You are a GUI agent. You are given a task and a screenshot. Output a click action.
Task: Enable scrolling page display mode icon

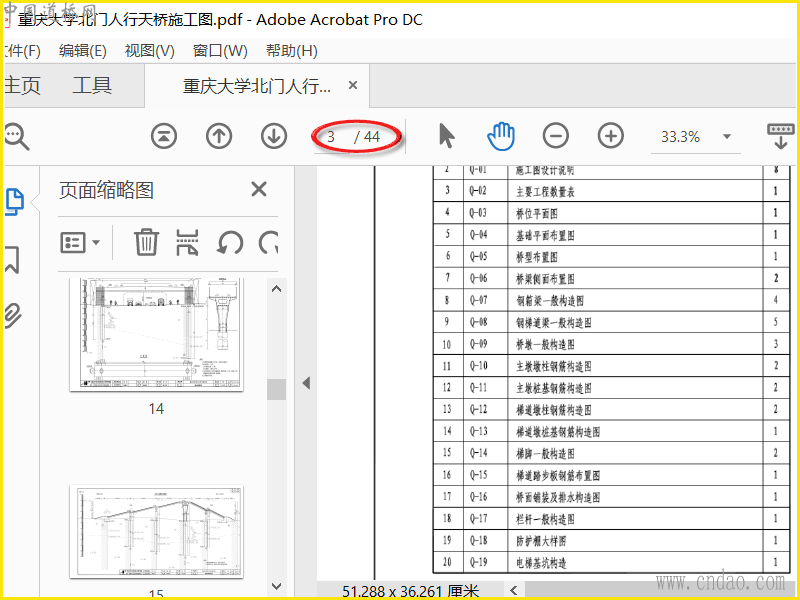click(x=781, y=136)
